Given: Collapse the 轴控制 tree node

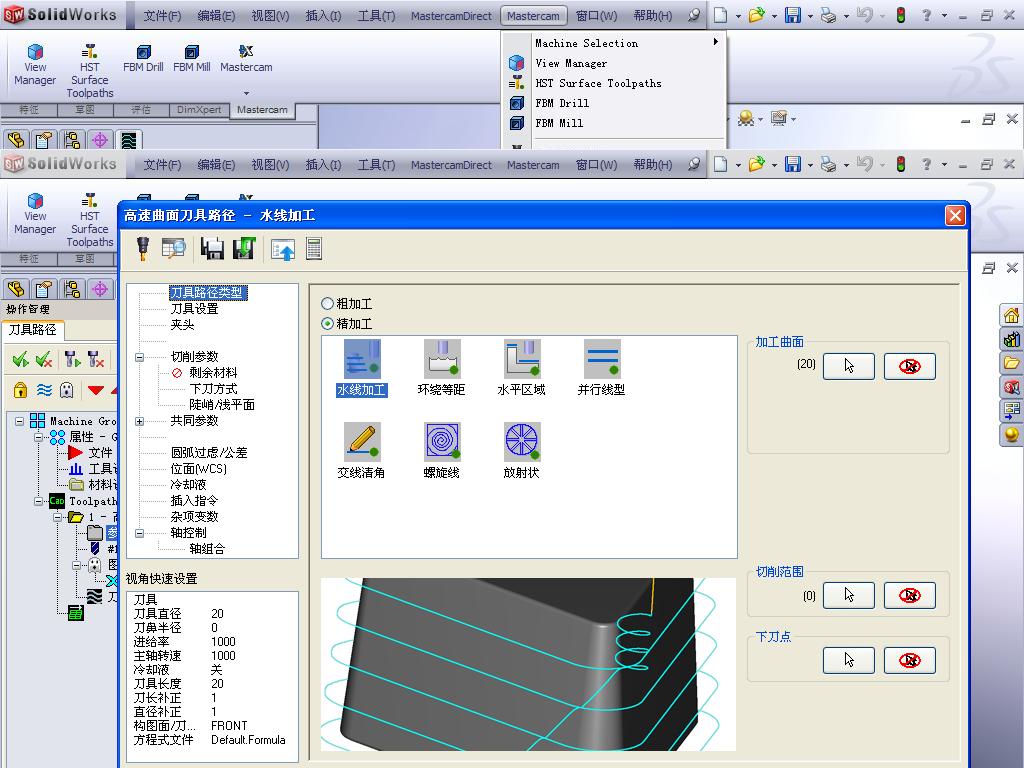Looking at the screenshot, I should pos(139,533).
